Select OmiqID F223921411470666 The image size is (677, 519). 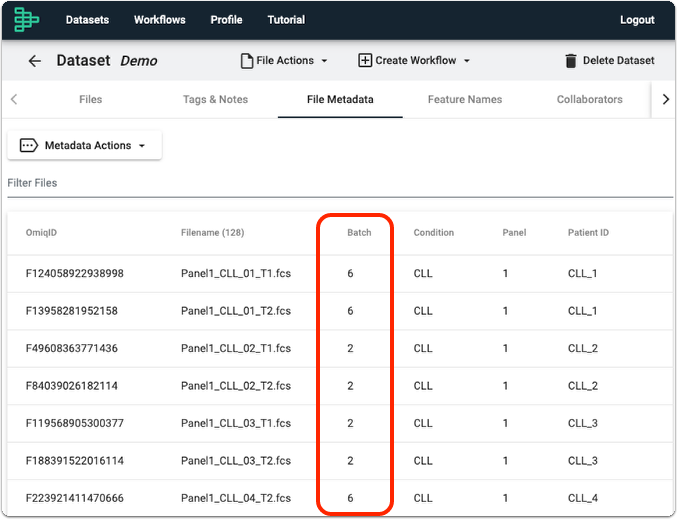(x=75, y=498)
